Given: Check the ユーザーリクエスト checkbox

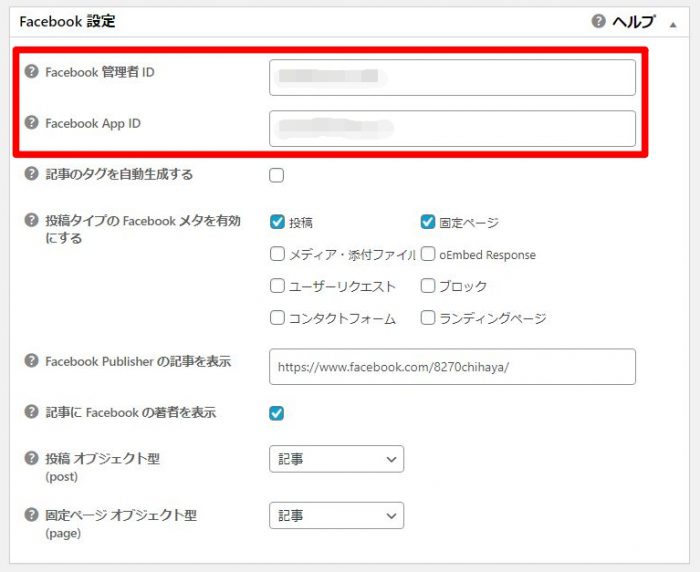Looking at the screenshot, I should click(x=277, y=286).
